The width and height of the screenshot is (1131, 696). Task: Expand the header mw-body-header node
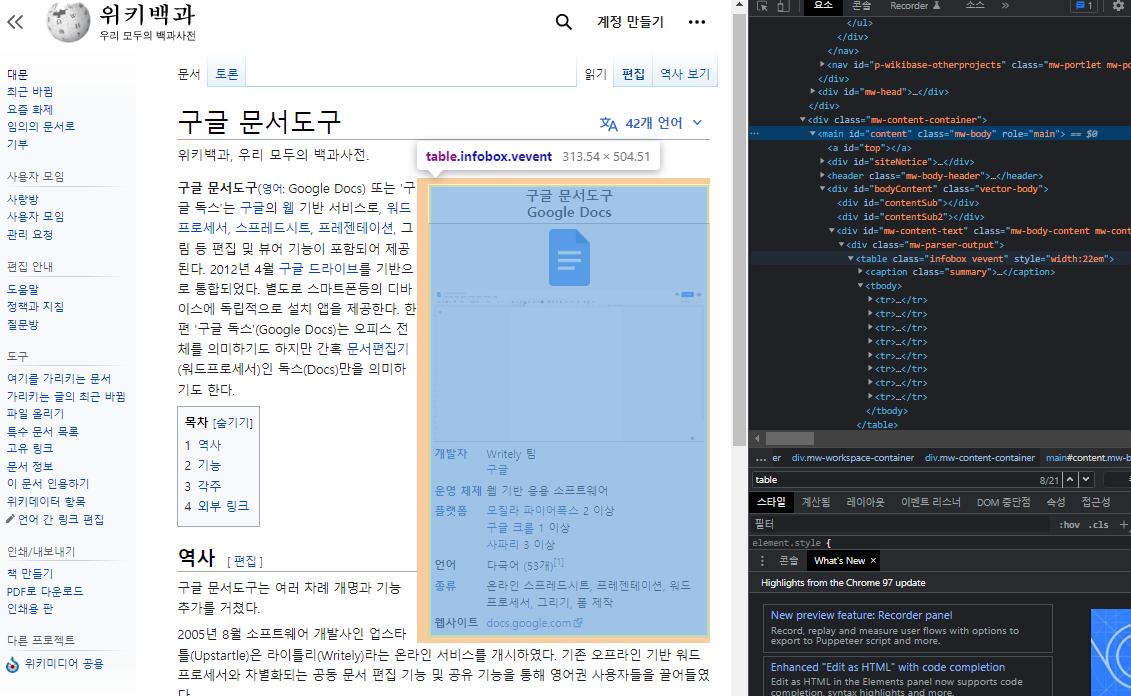(822, 175)
